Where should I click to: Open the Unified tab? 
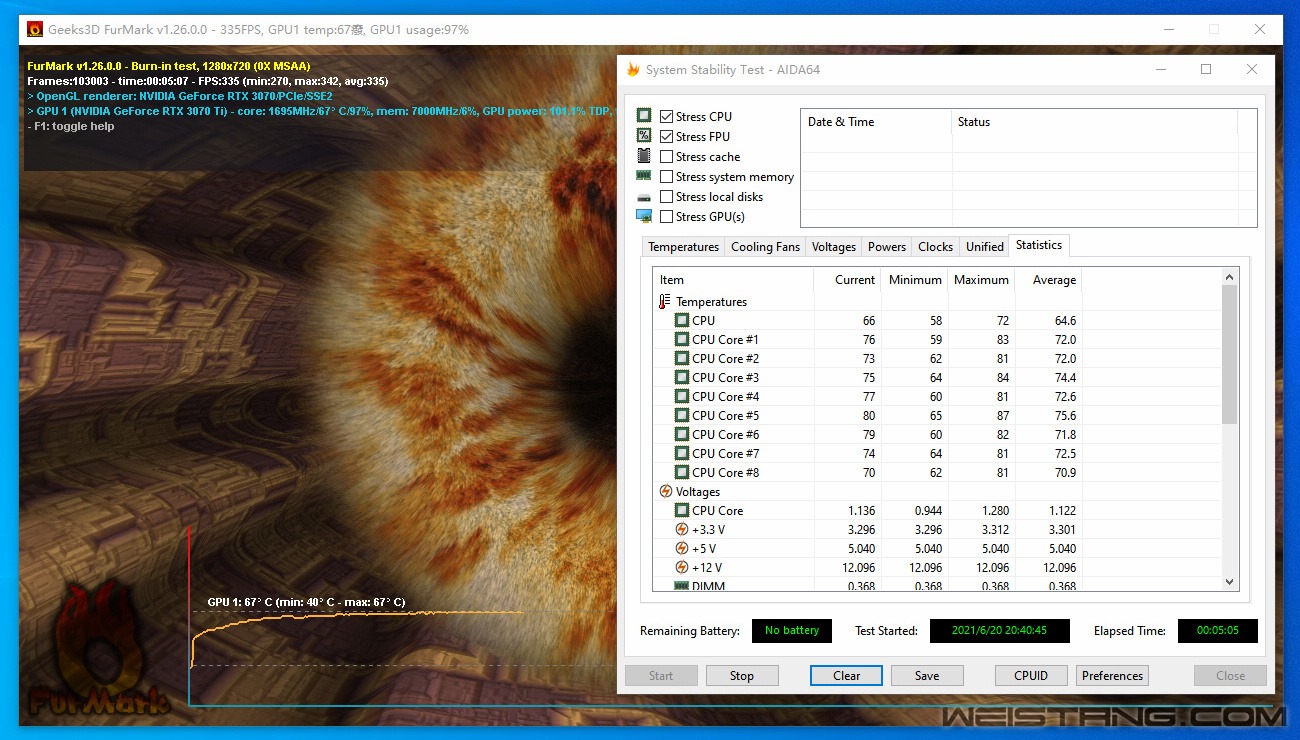click(x=984, y=247)
